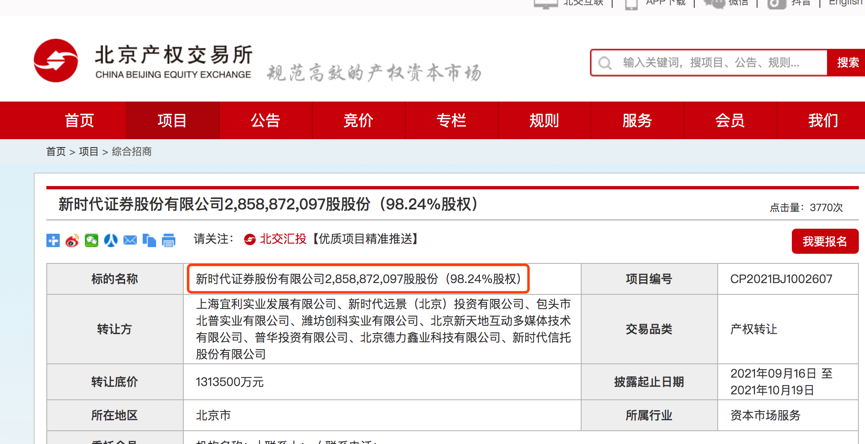Click the 项目 breadcrumb link
Image resolution: width=865 pixels, height=444 pixels.
[x=88, y=152]
